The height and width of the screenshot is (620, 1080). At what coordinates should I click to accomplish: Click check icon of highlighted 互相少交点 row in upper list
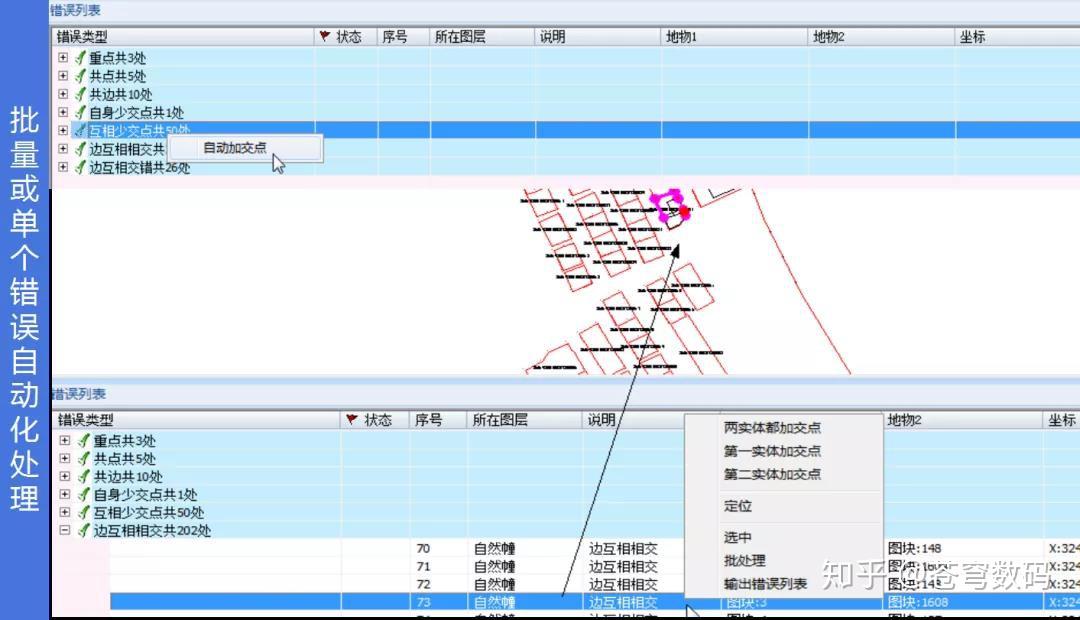pos(81,130)
